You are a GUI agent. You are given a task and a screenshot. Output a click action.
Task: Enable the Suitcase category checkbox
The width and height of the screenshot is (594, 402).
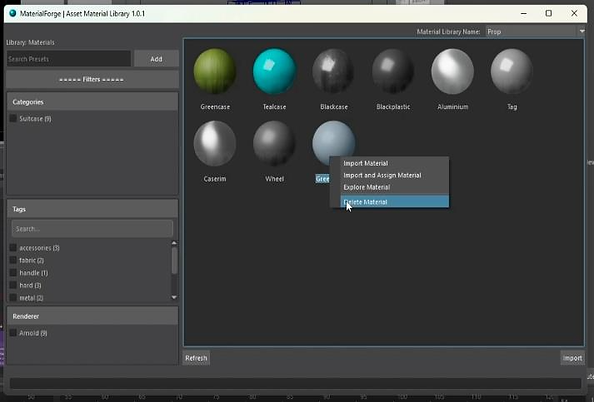pyautogui.click(x=13, y=119)
